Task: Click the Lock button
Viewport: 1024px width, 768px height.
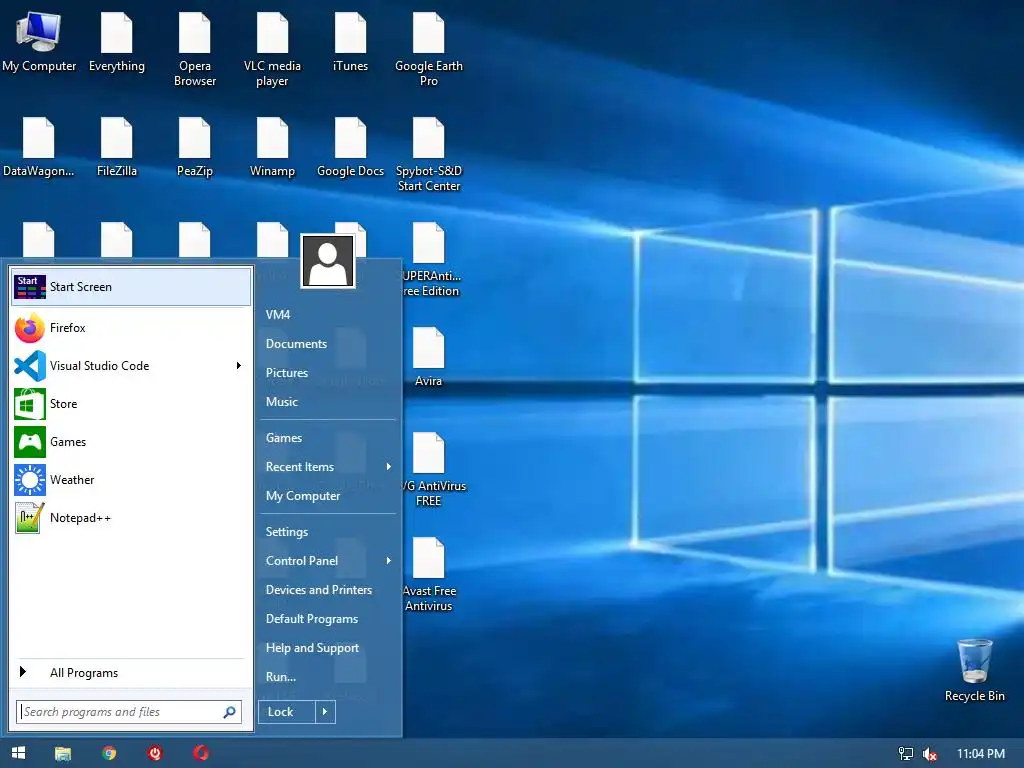Action: 287,712
